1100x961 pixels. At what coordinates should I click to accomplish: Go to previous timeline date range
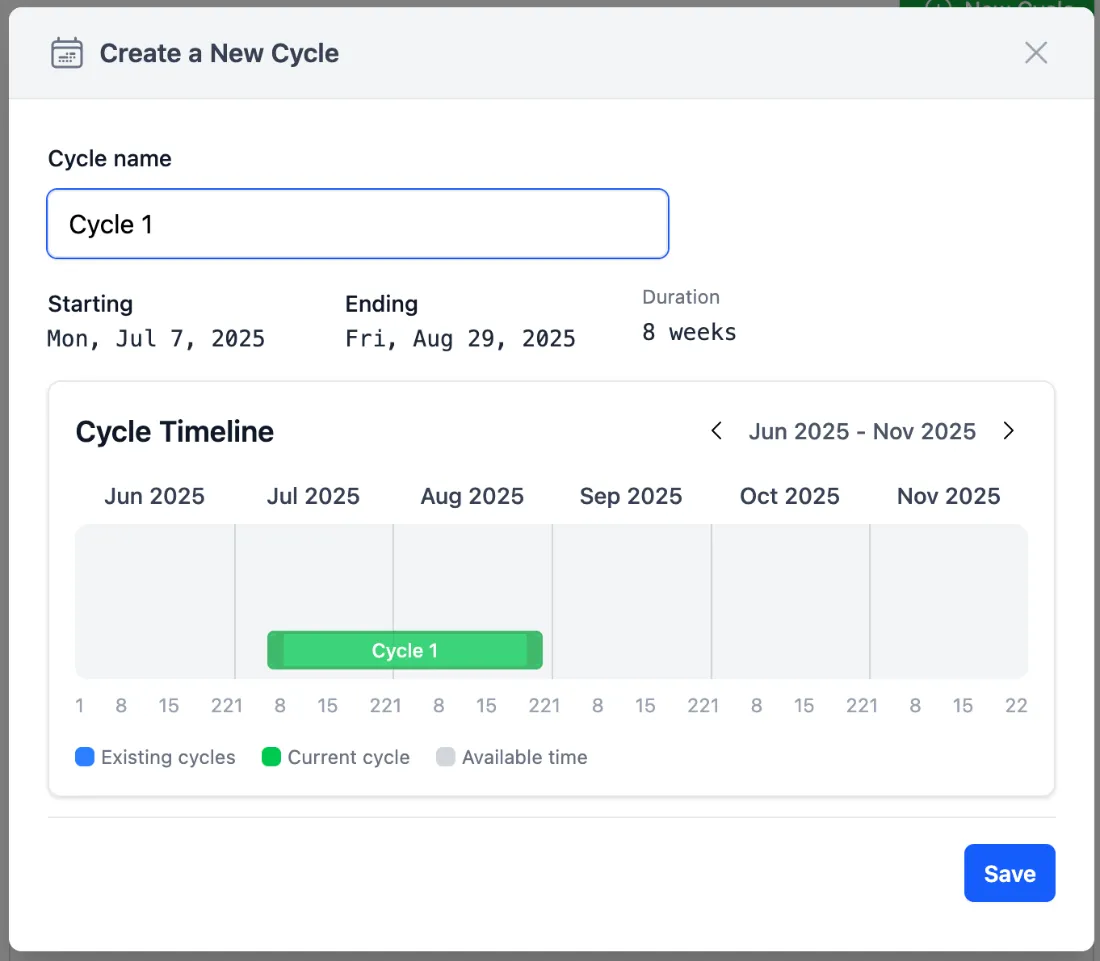coord(716,431)
